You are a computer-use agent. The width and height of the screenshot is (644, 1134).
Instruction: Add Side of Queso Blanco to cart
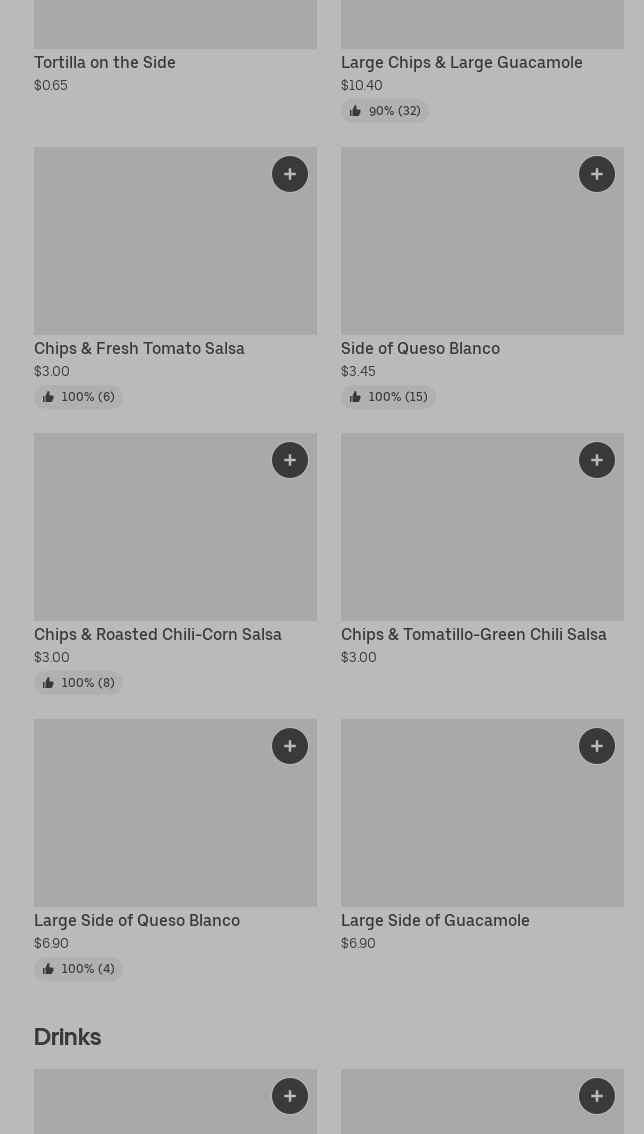tap(597, 174)
